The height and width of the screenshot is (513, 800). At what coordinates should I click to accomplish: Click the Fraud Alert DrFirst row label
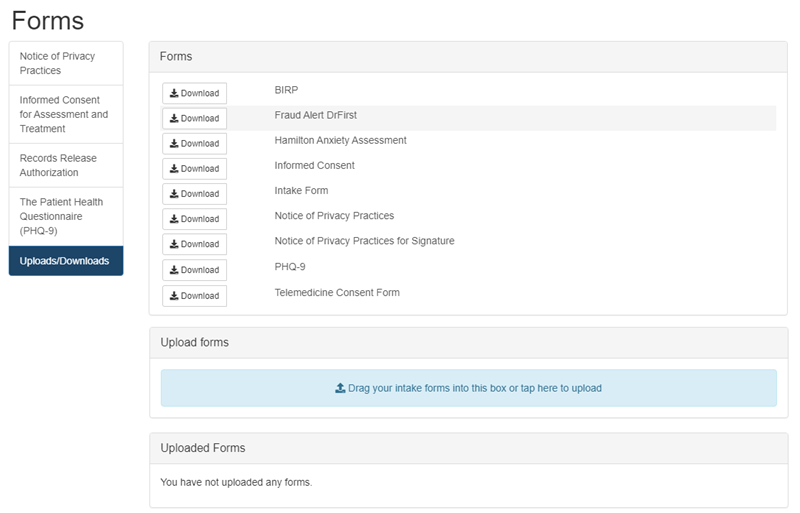click(x=316, y=115)
